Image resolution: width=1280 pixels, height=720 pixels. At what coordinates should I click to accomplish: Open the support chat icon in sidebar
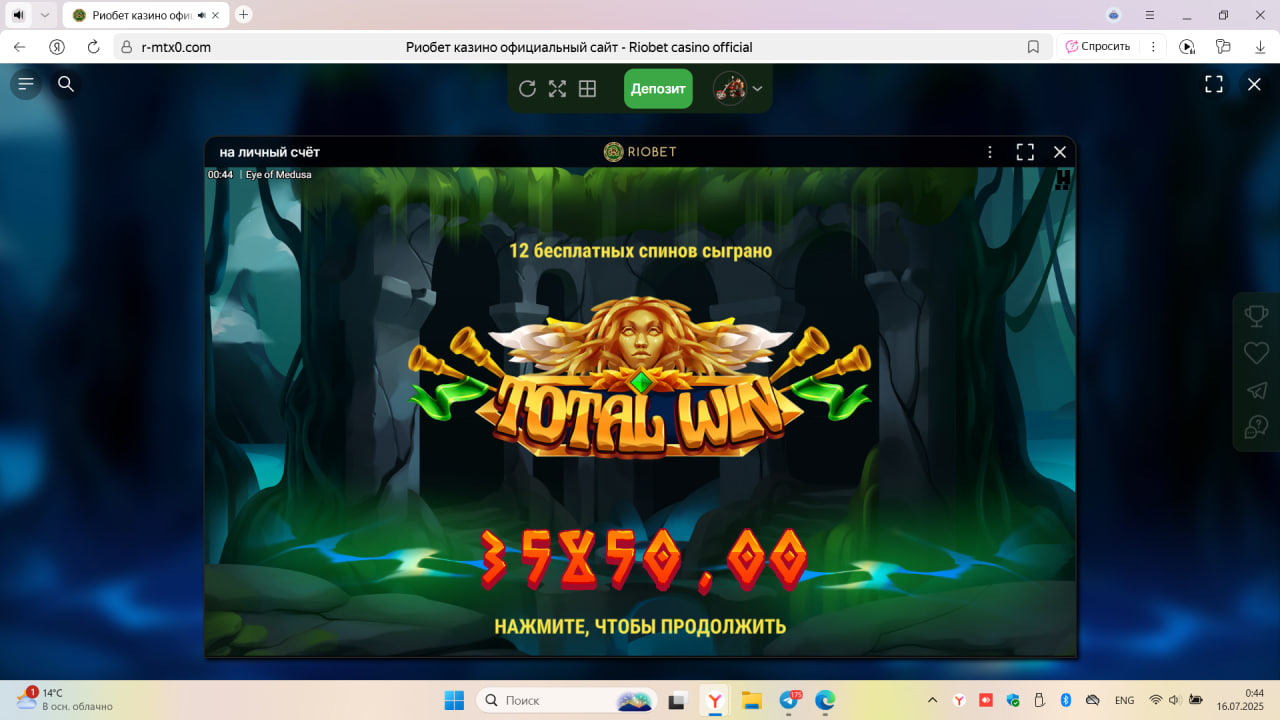point(1256,428)
